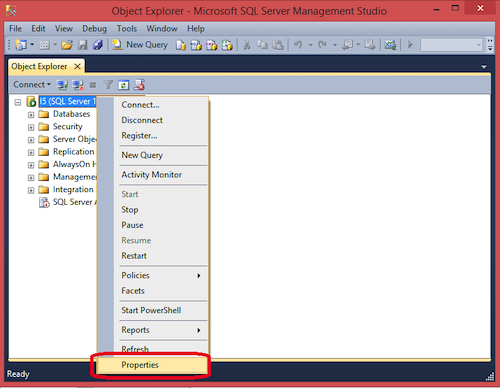Image resolution: width=500 pixels, height=388 pixels.
Task: Open the Connect dropdown in Object Explorer
Action: [x=32, y=85]
